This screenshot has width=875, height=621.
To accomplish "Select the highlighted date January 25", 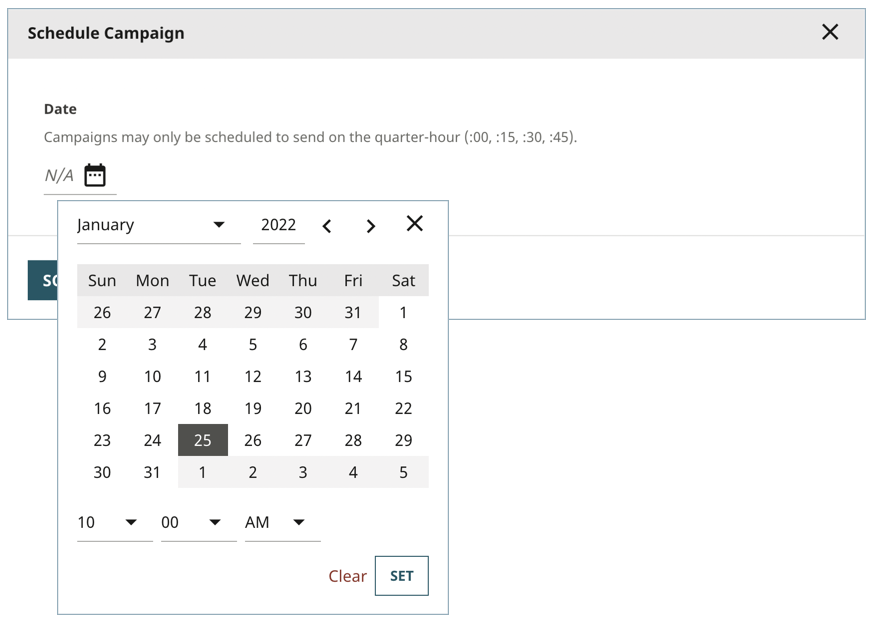I will (x=202, y=440).
